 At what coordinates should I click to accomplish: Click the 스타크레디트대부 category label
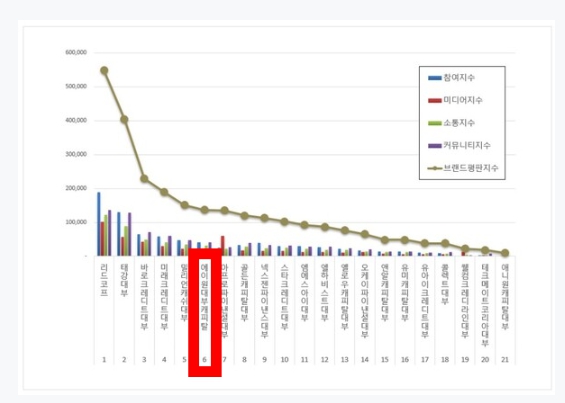click(285, 297)
